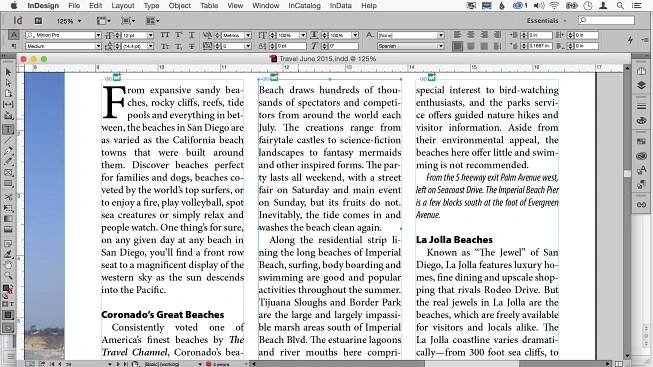Select the Rectangle Frame tool
Image resolution: width=653 pixels, height=367 pixels.
tap(8, 172)
